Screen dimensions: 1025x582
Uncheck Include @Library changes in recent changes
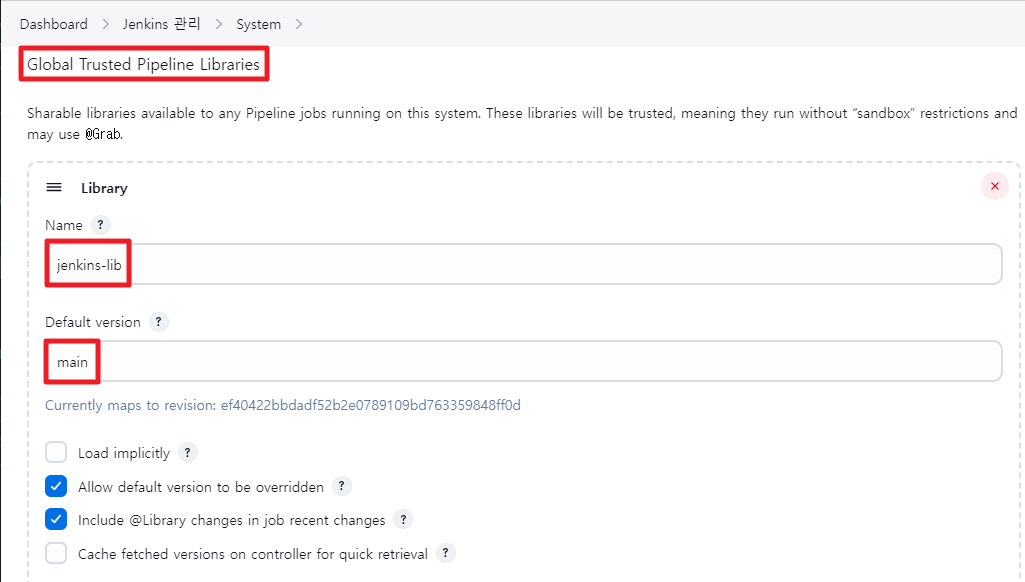pos(56,520)
